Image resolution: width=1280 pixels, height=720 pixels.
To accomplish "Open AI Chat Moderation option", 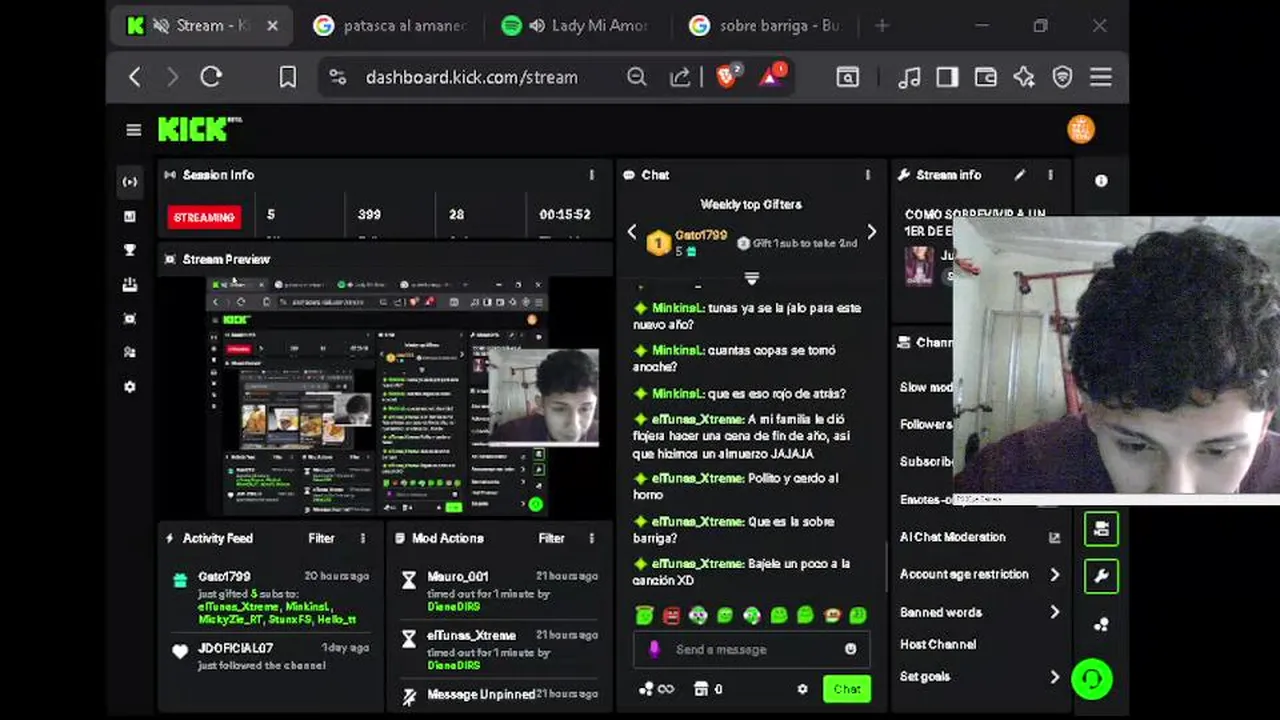I will pos(953,537).
